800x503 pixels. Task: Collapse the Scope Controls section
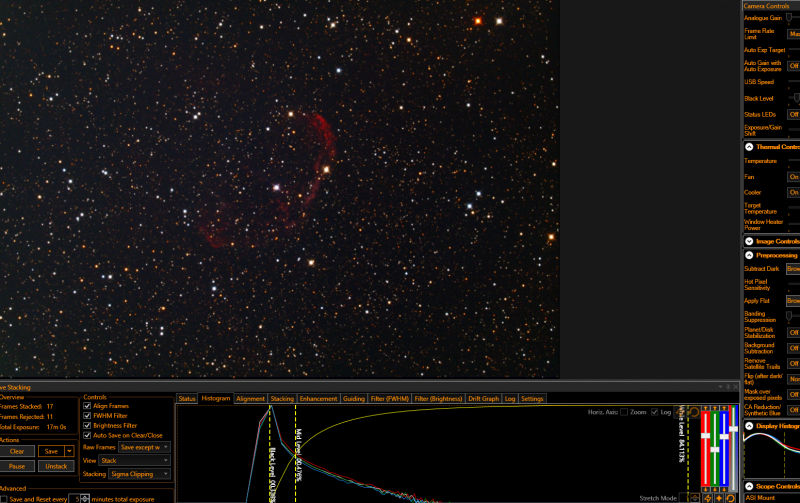click(x=749, y=486)
